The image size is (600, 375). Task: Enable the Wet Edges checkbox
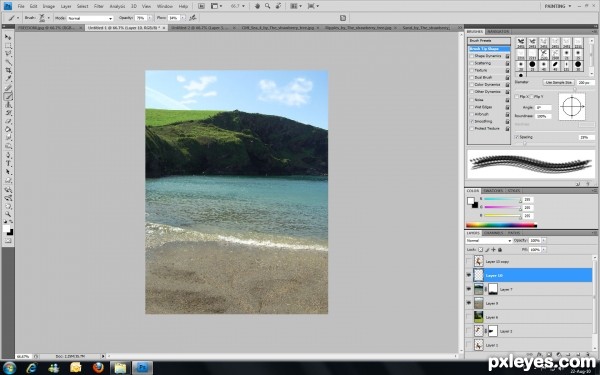472,107
